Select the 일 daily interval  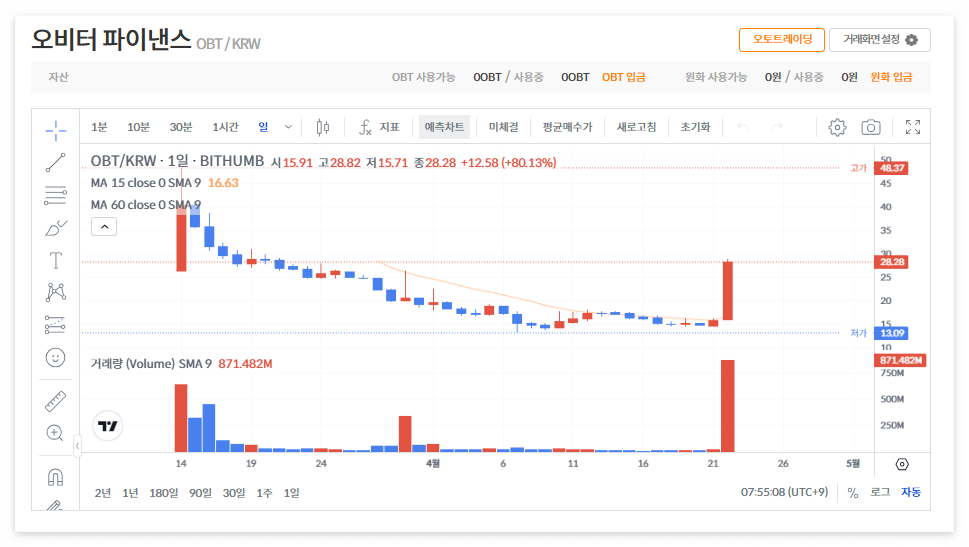pyautogui.click(x=263, y=127)
